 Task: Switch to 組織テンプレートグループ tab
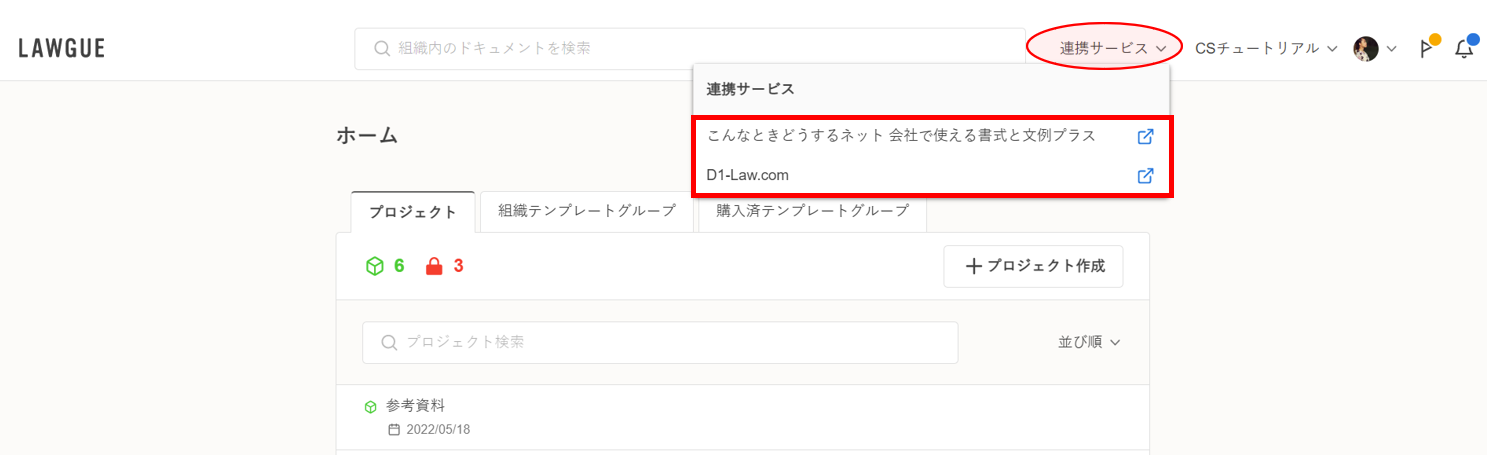pyautogui.click(x=586, y=211)
